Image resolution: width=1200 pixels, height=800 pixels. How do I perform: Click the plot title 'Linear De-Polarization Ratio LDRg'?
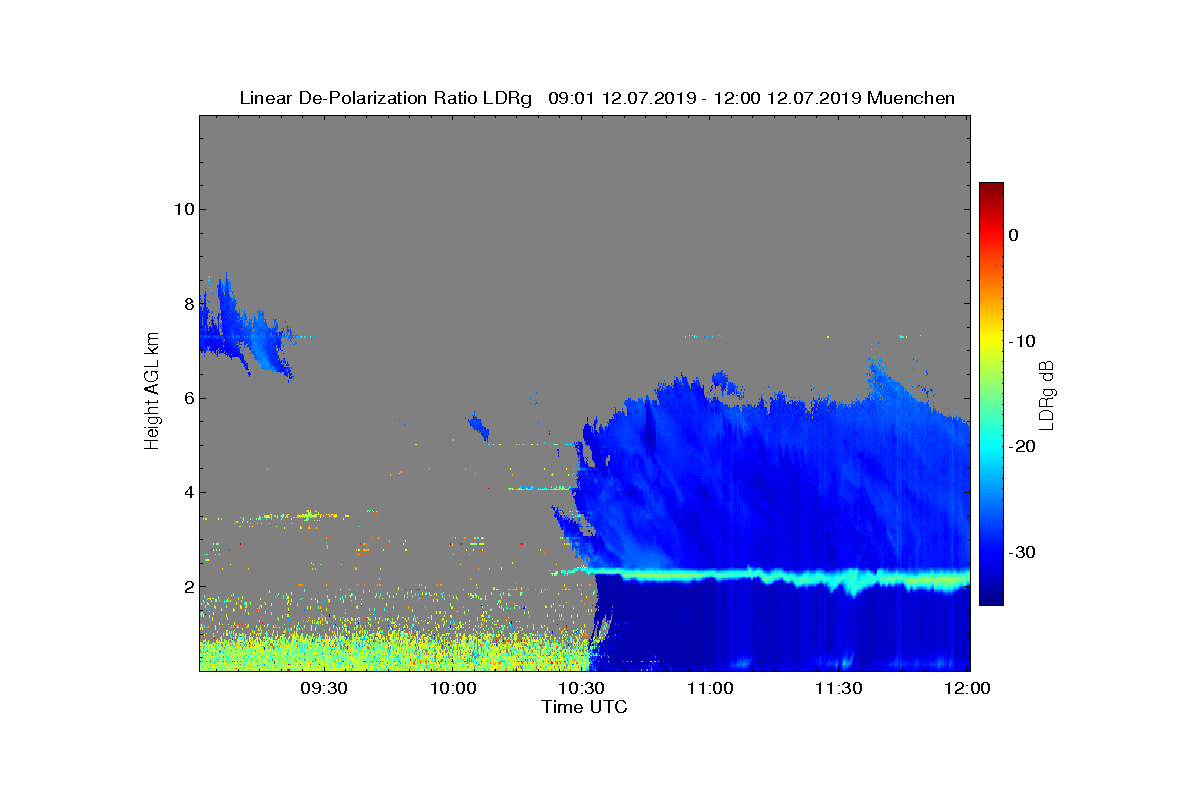click(x=386, y=98)
